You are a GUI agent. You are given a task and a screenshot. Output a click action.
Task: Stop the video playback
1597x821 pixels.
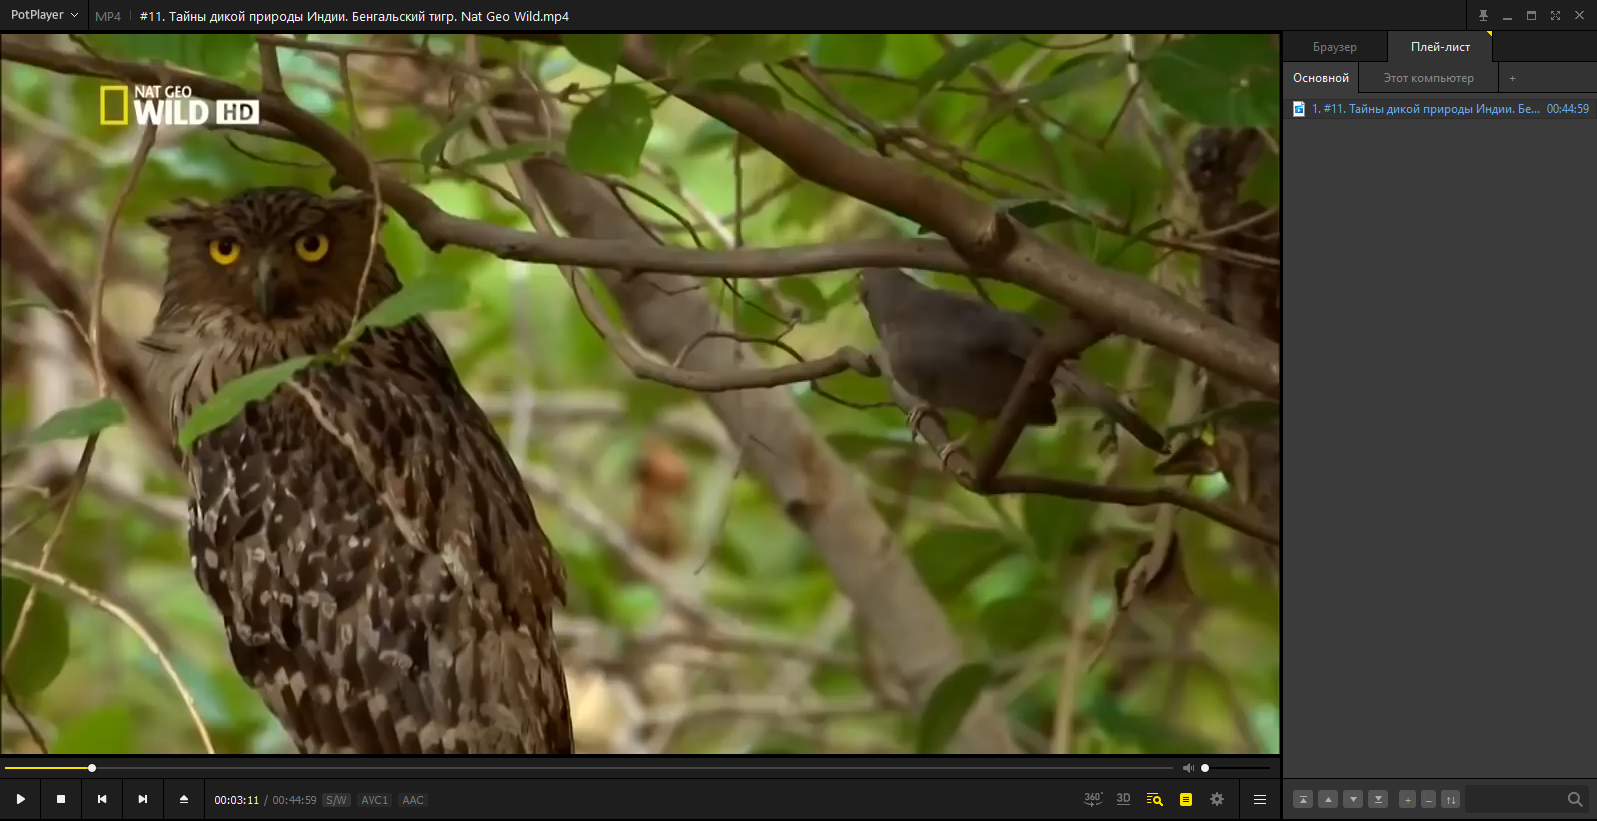pos(61,799)
